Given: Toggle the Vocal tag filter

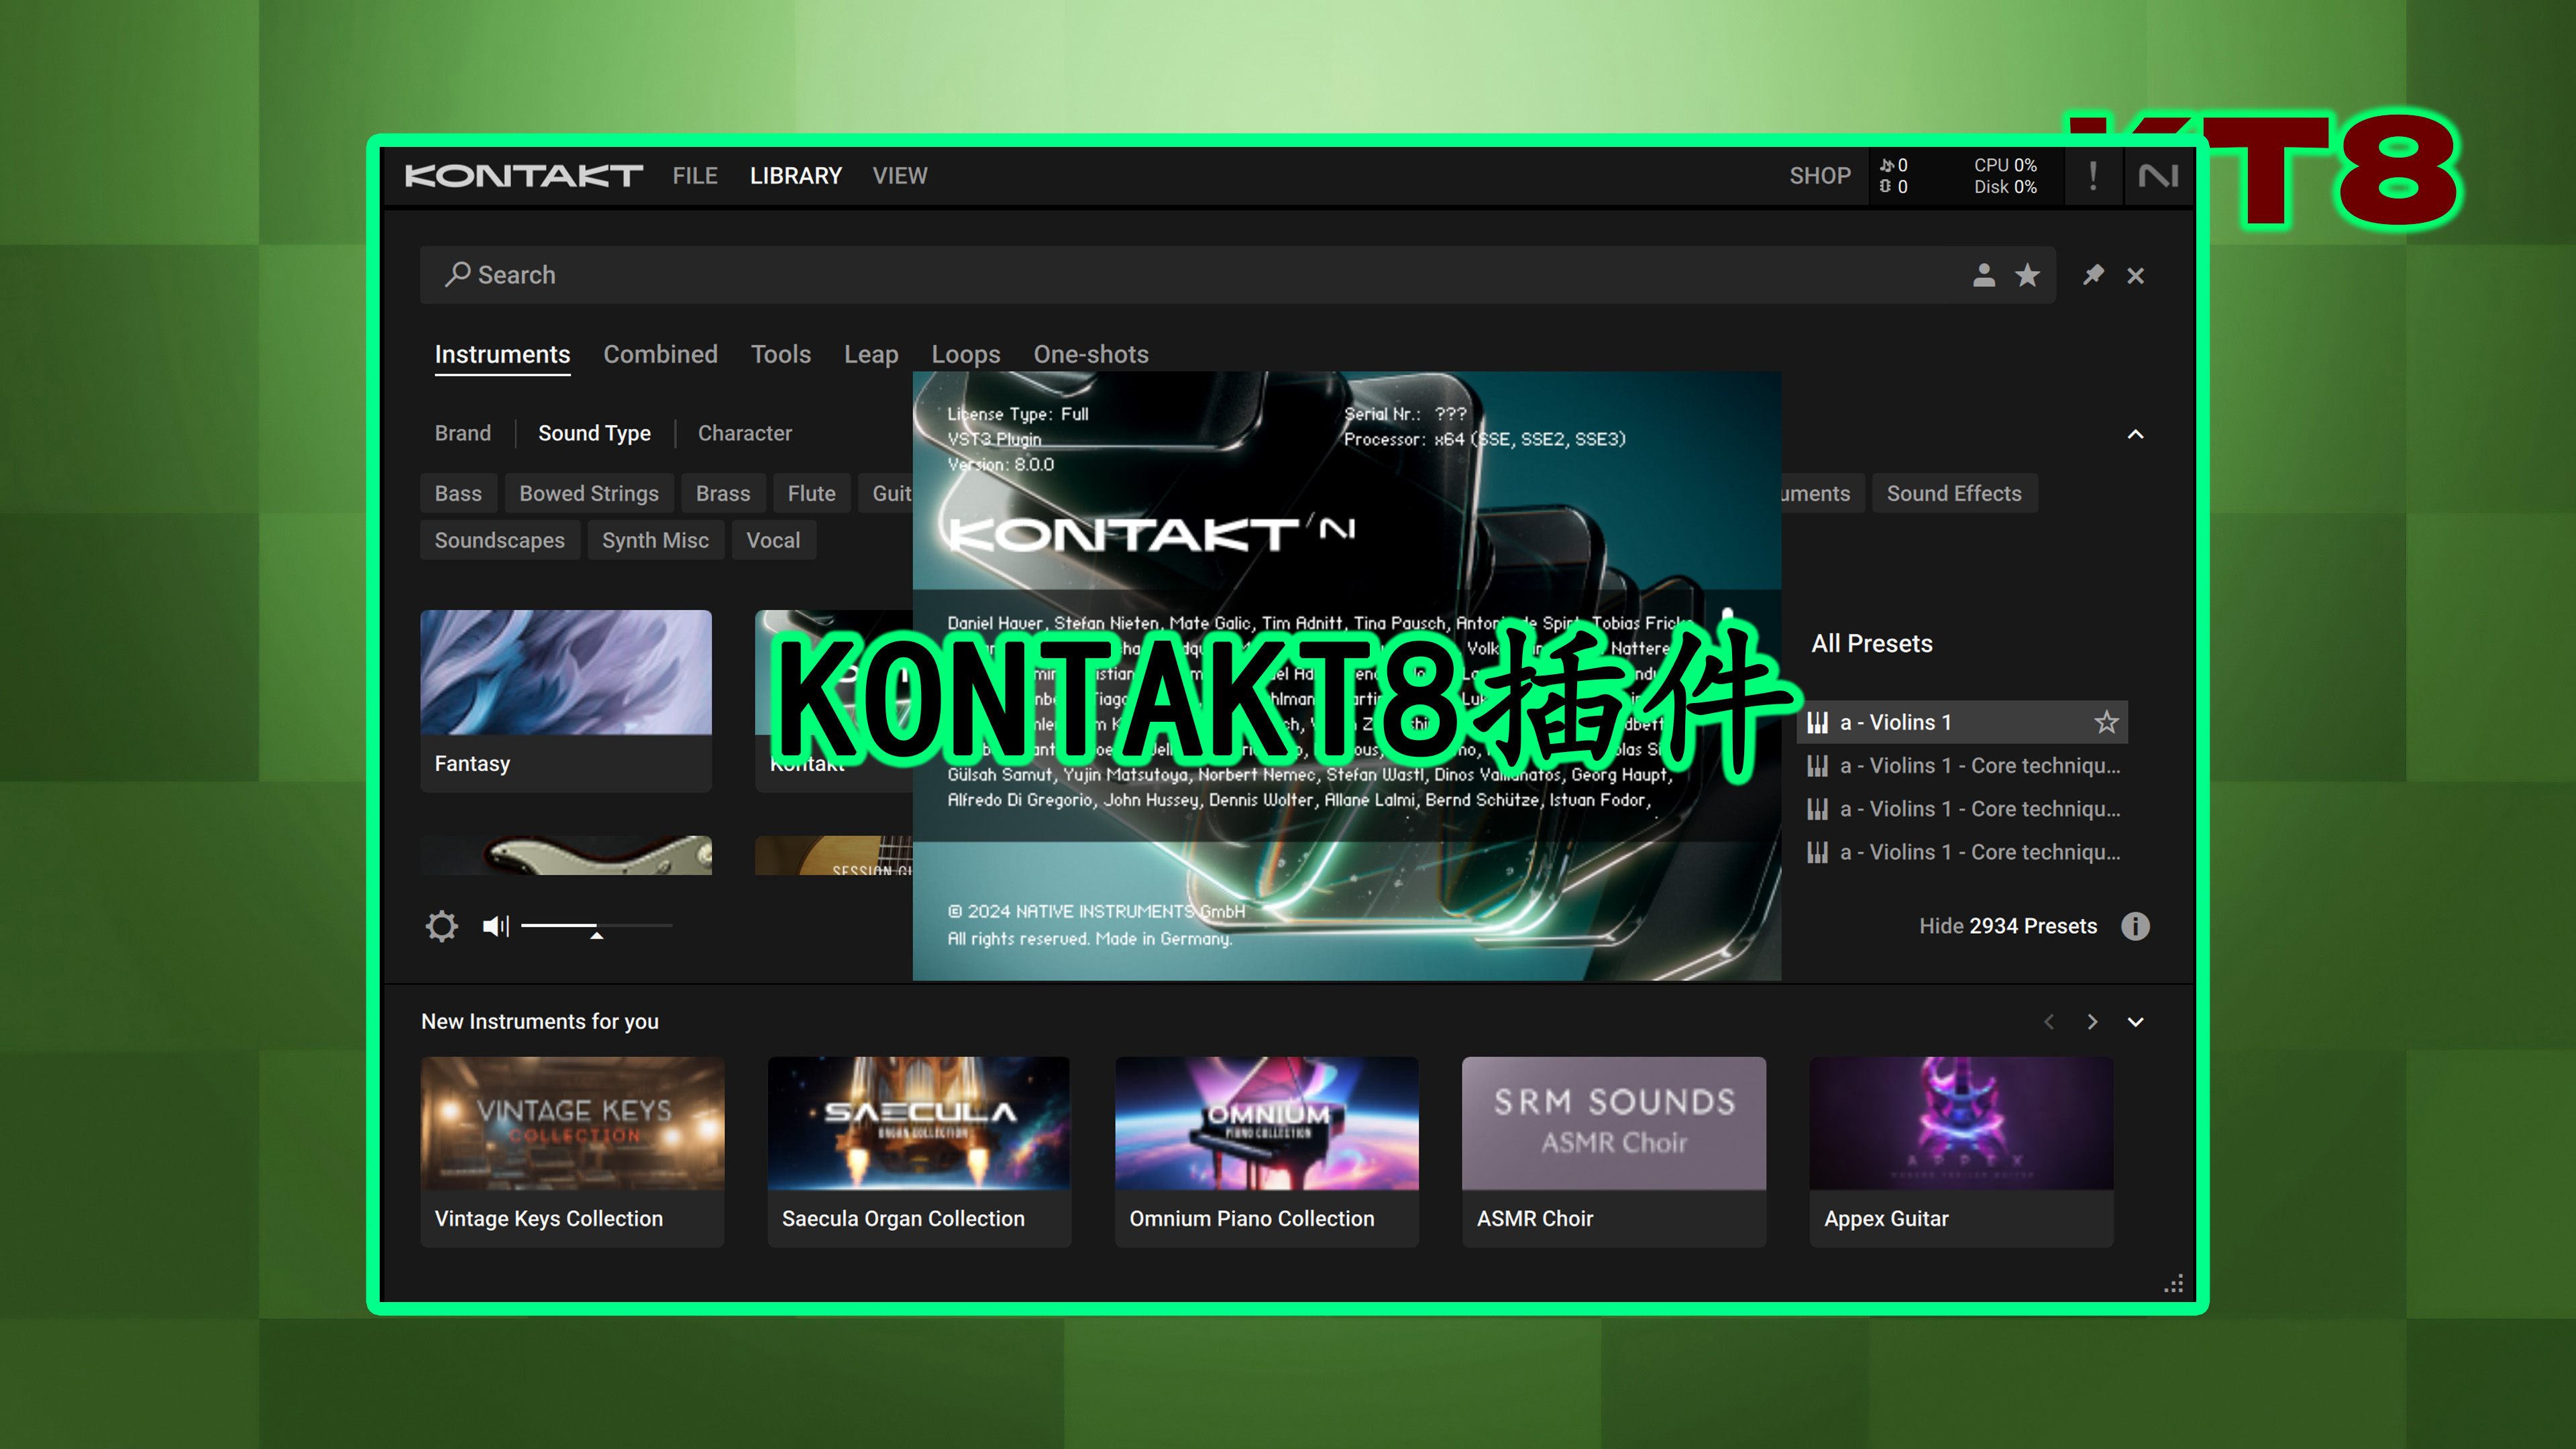Looking at the screenshot, I should 773,540.
